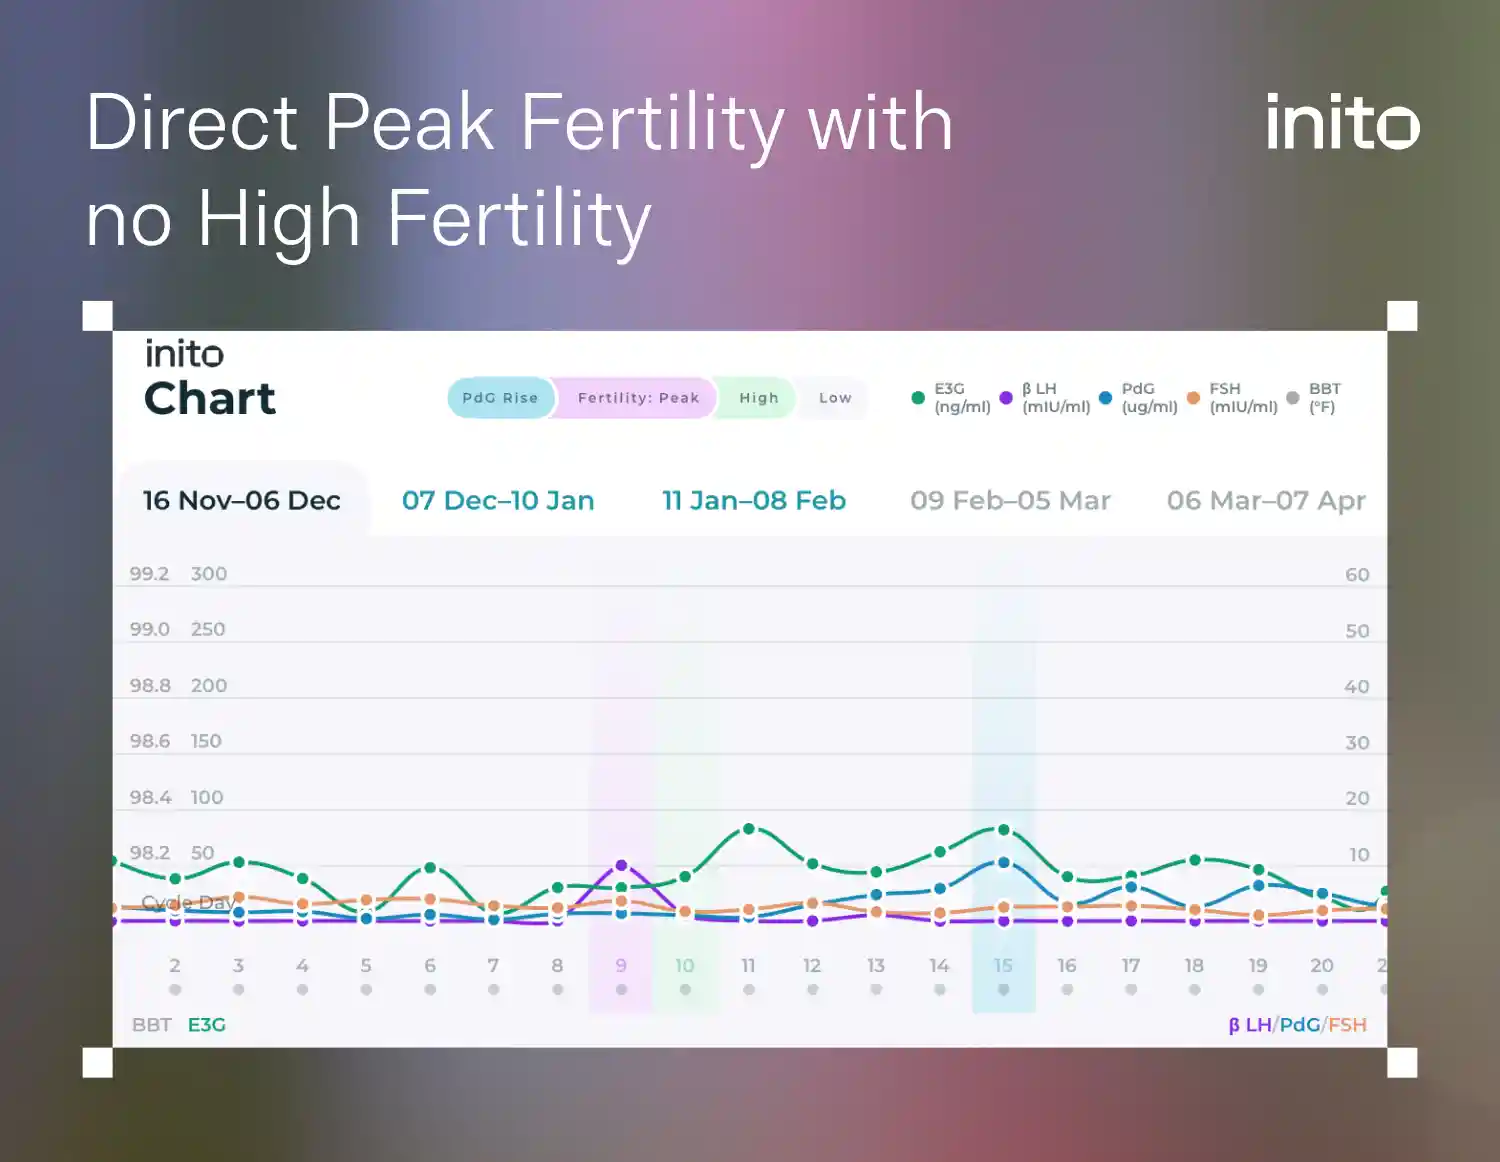This screenshot has width=1500, height=1162.
Task: Click the 98.6 temperature axis value
Action: 150,741
